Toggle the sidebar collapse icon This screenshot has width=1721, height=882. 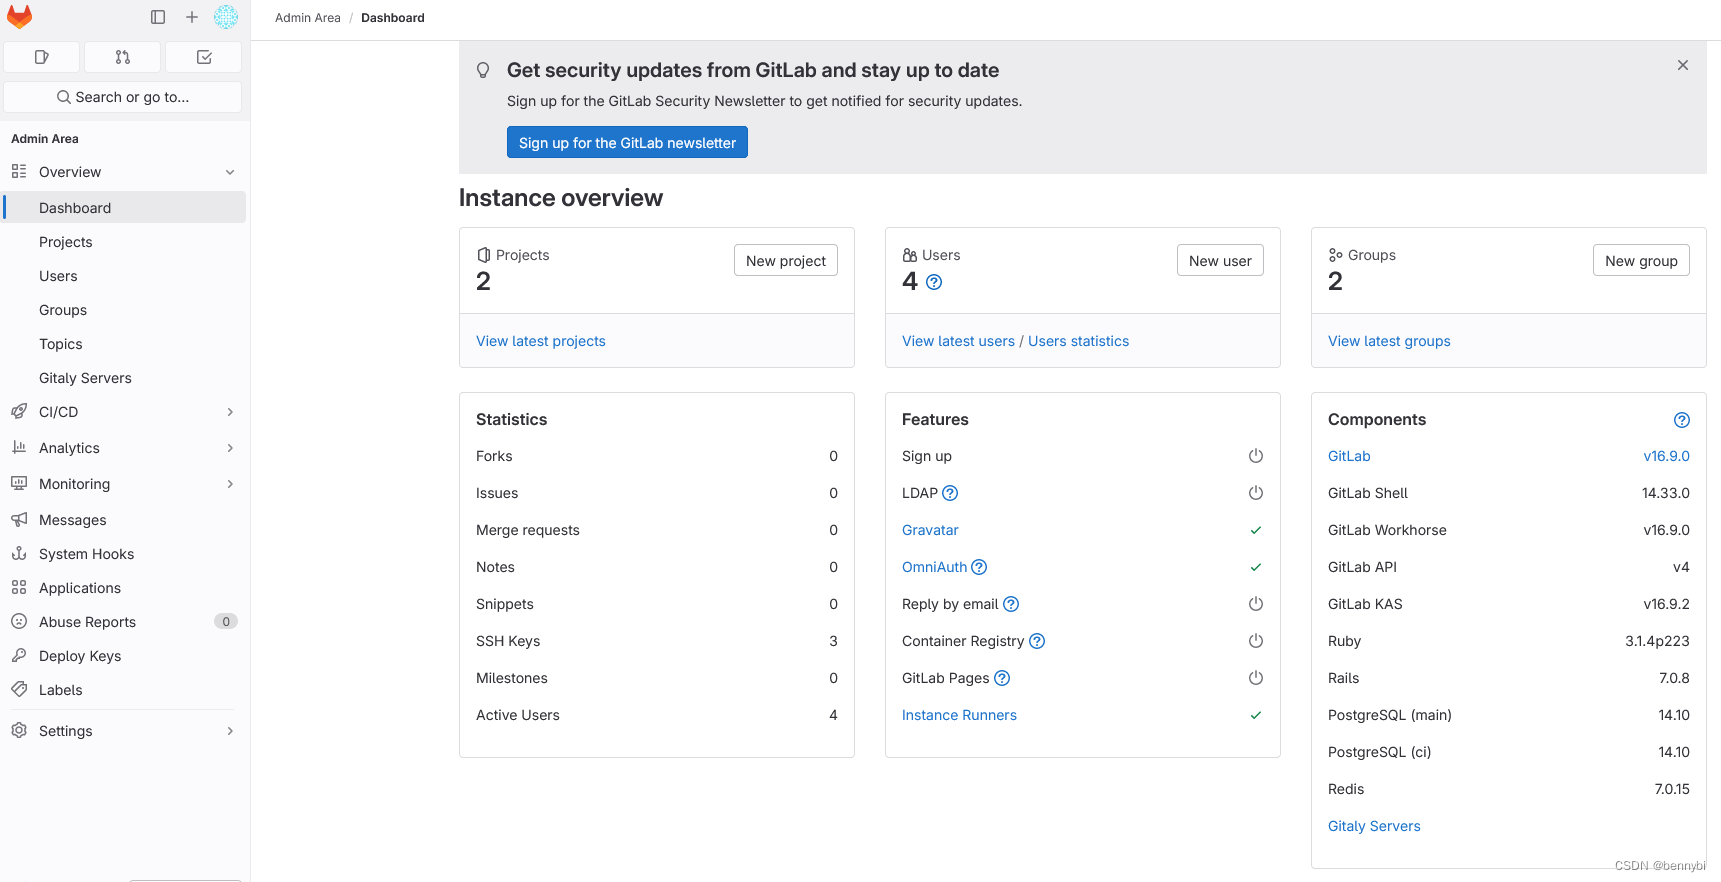pos(158,17)
